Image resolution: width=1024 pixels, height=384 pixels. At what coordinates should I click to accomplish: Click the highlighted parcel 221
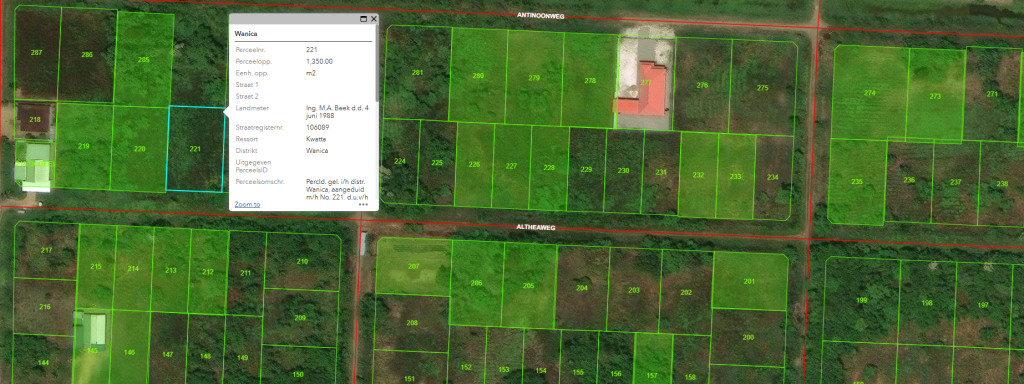click(195, 149)
